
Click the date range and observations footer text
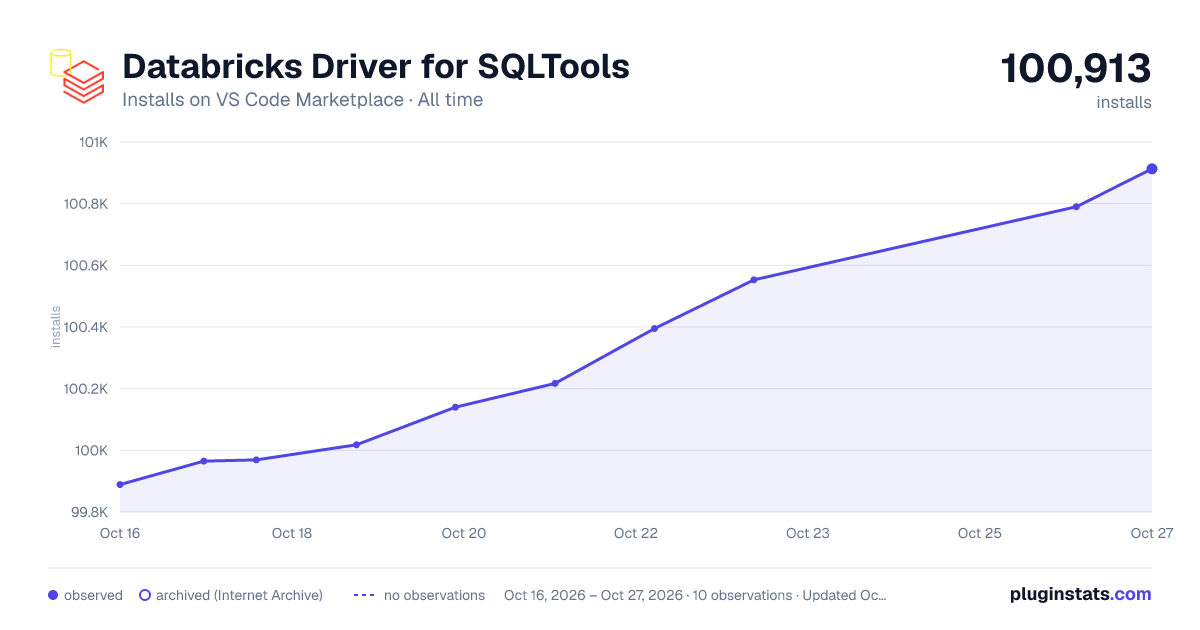[695, 595]
